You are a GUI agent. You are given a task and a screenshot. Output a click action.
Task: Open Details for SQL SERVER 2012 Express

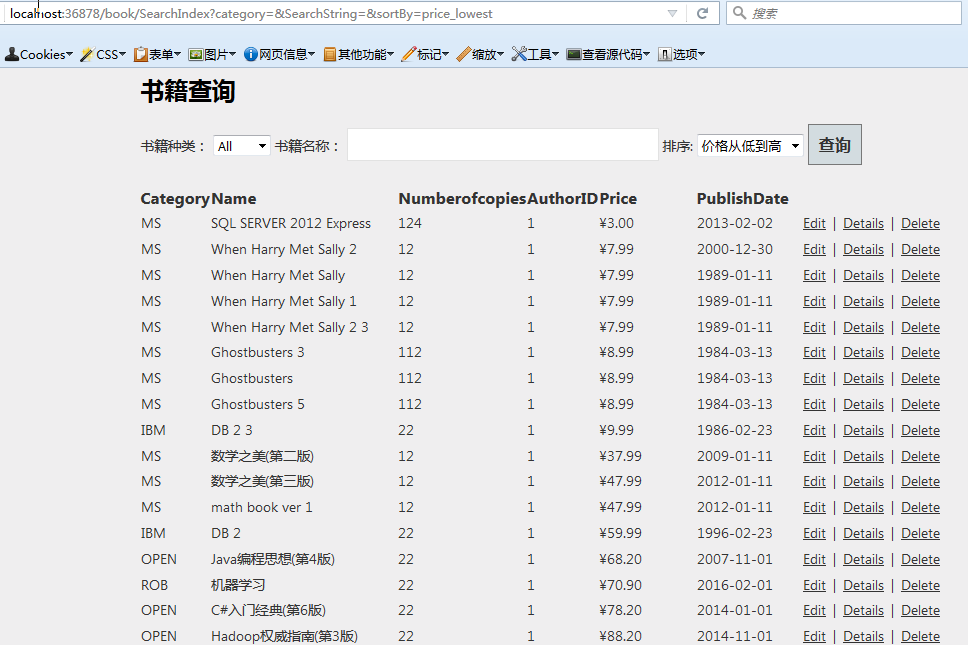pyautogui.click(x=863, y=223)
